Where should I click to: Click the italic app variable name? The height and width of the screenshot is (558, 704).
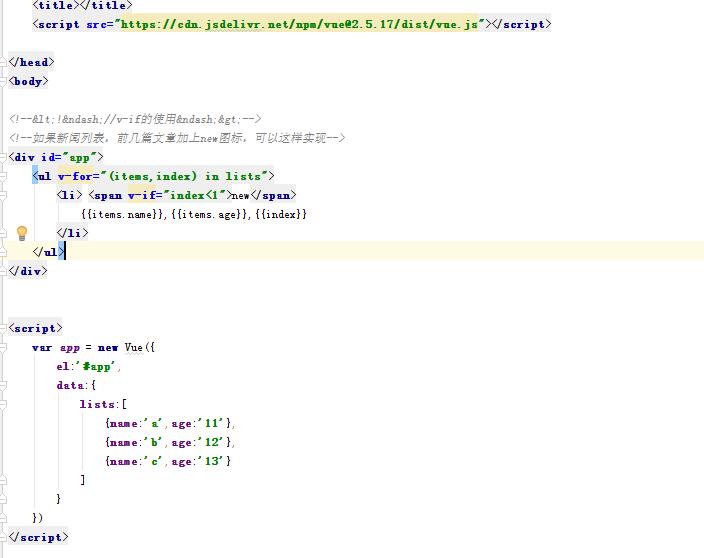coord(70,348)
